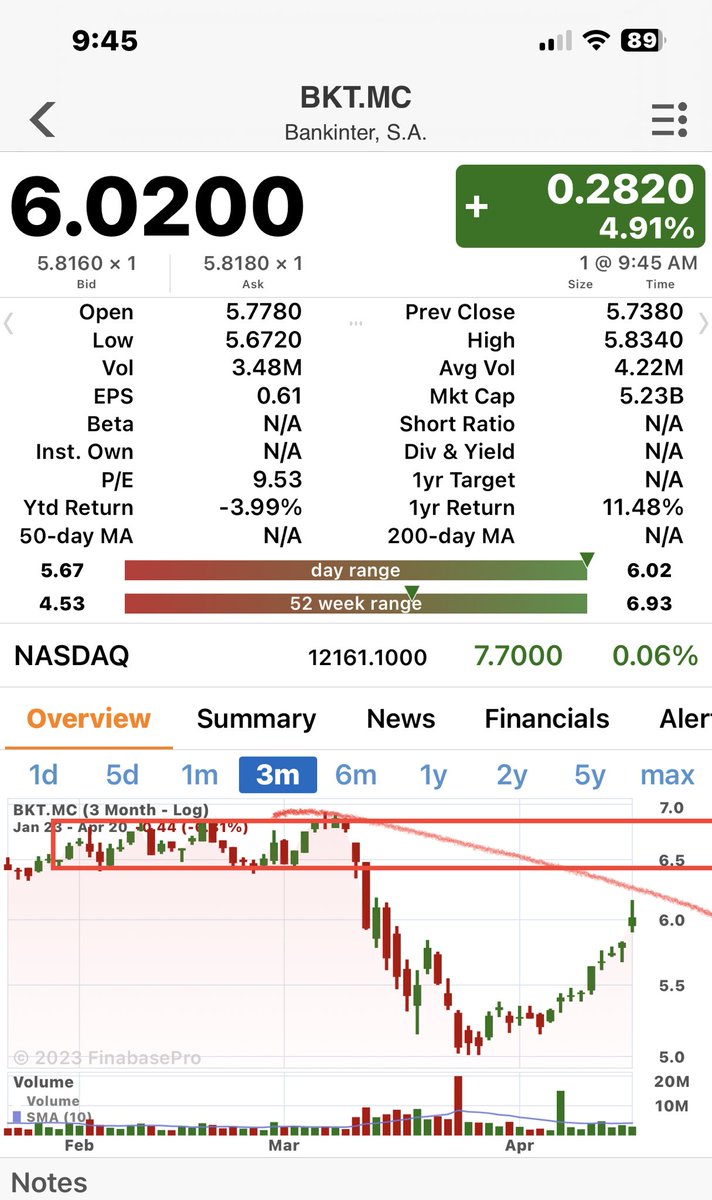Tap the green price change badge

(x=580, y=206)
